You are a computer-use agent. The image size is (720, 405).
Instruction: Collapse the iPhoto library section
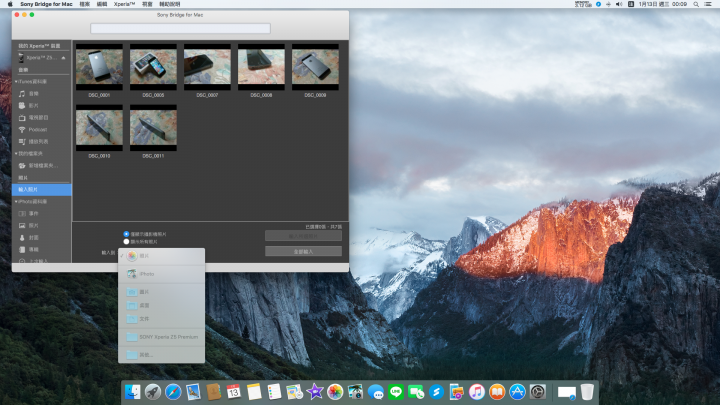pyautogui.click(x=16, y=202)
